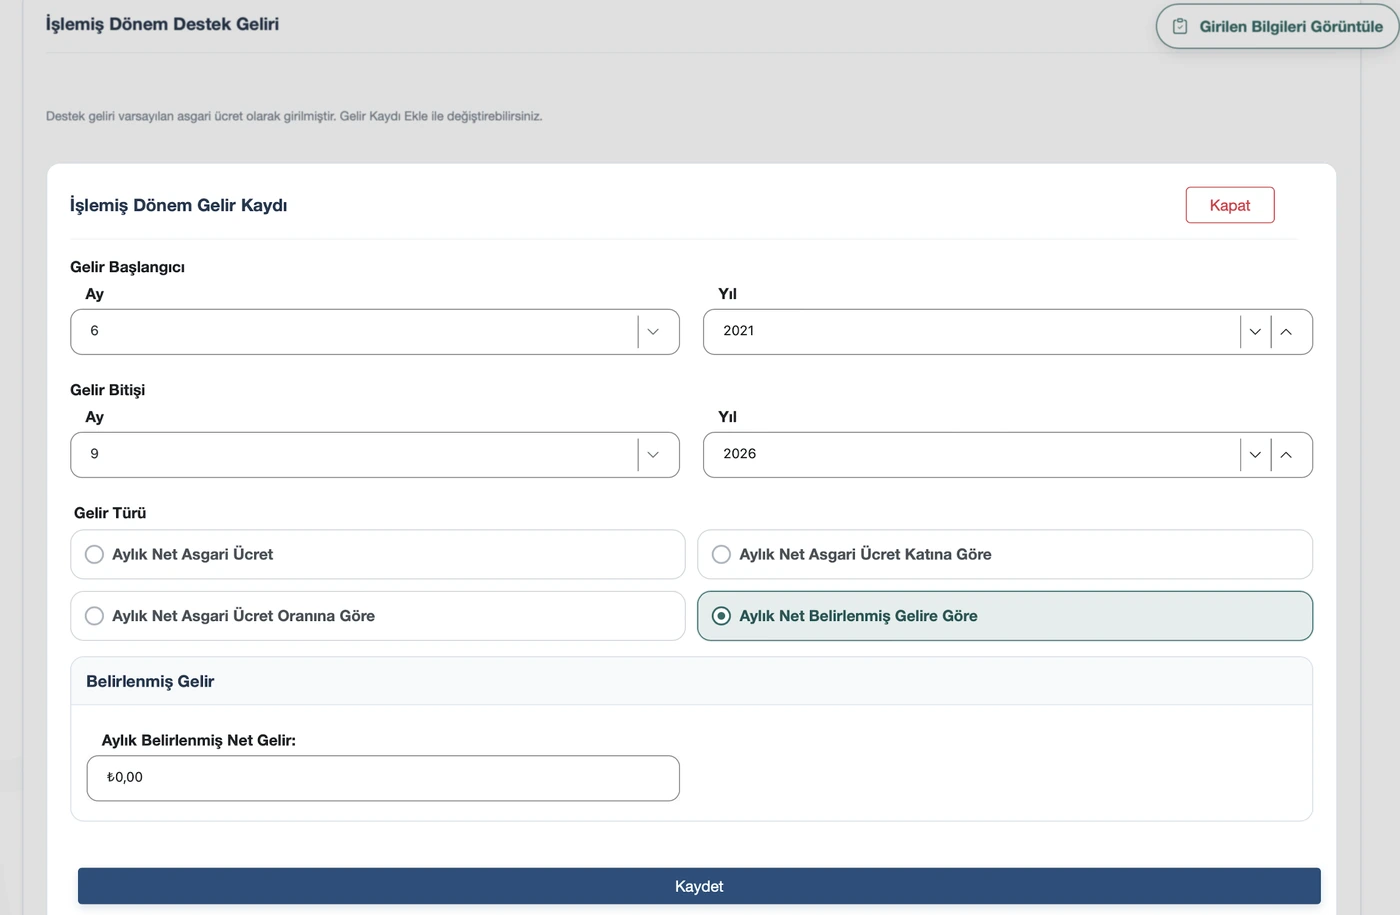Click the clipboard icon in Girilen Bilgileri Görüntüle
Screen dimensions: 1400x915
[1180, 26]
